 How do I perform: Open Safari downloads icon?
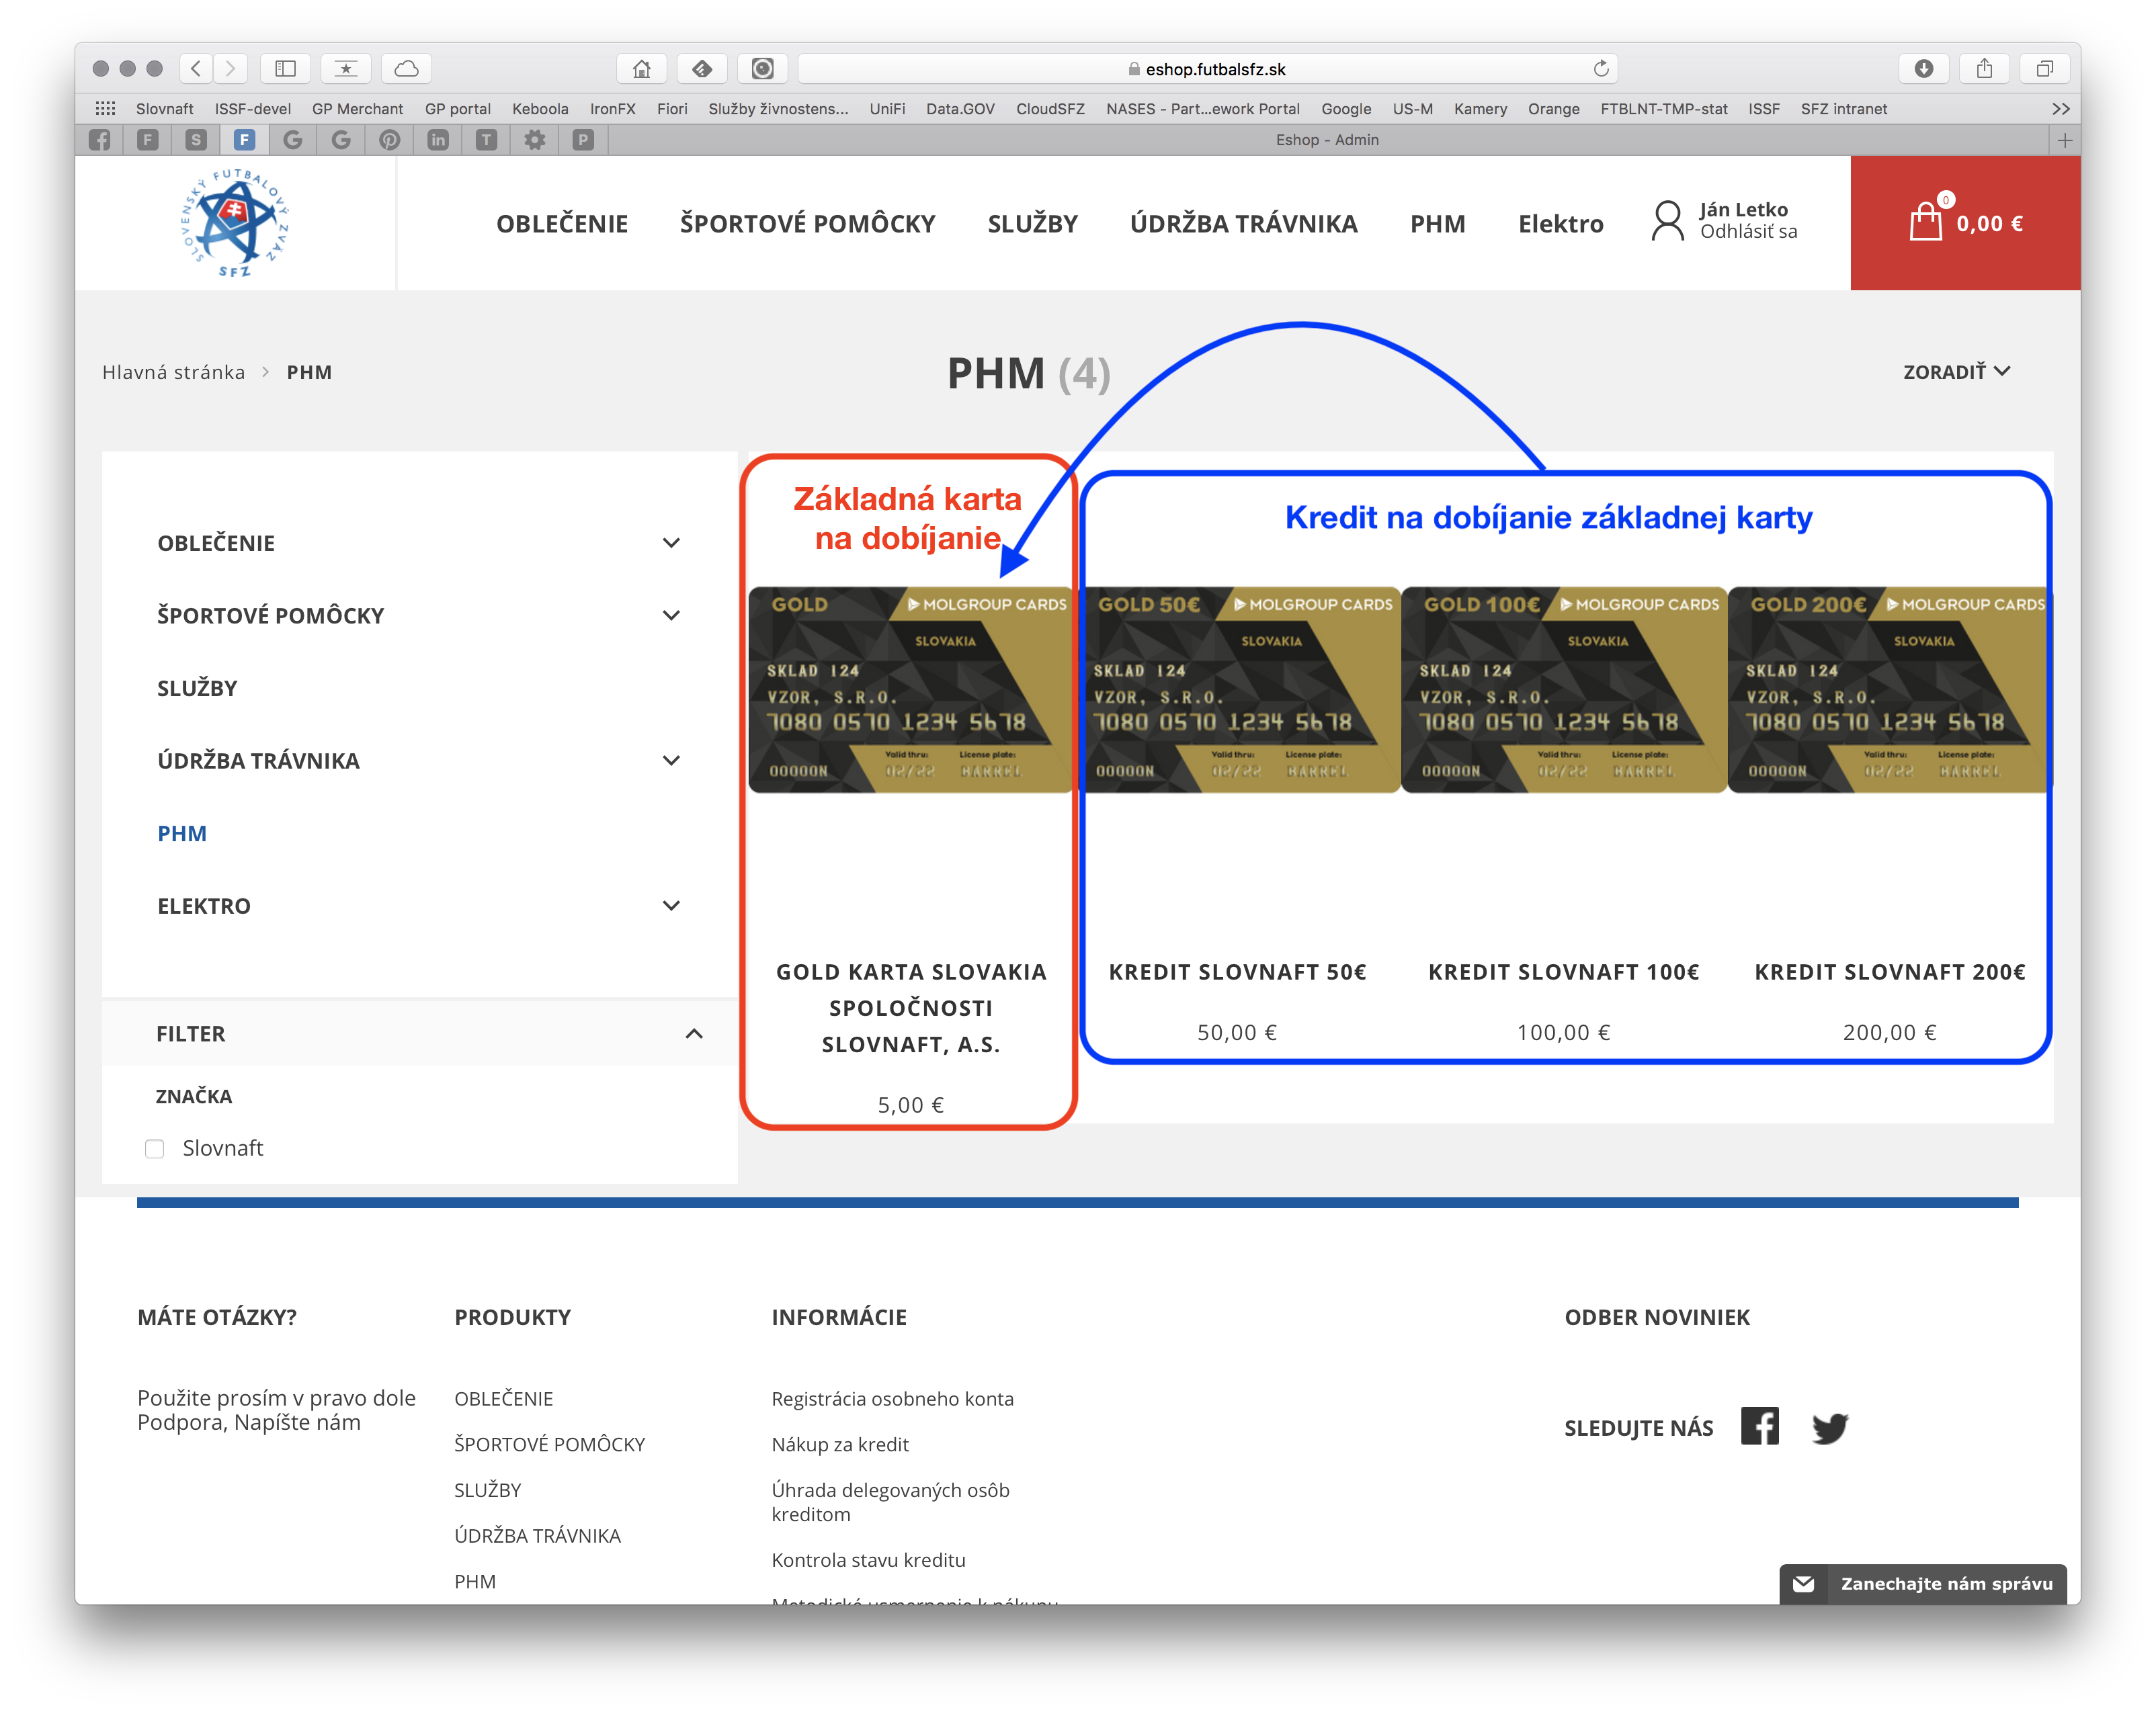click(1923, 68)
